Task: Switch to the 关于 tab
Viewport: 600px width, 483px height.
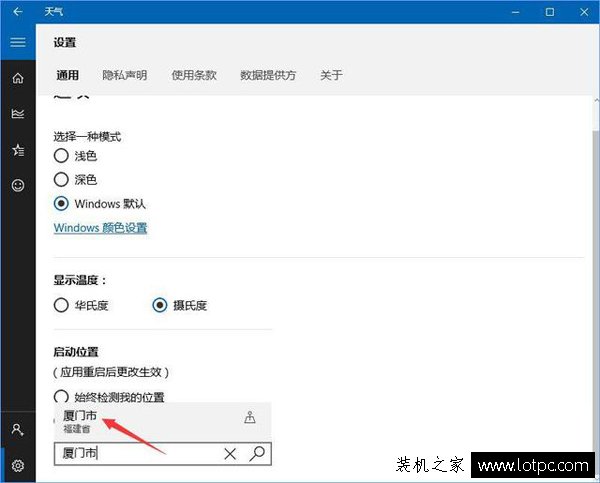Action: click(x=331, y=75)
